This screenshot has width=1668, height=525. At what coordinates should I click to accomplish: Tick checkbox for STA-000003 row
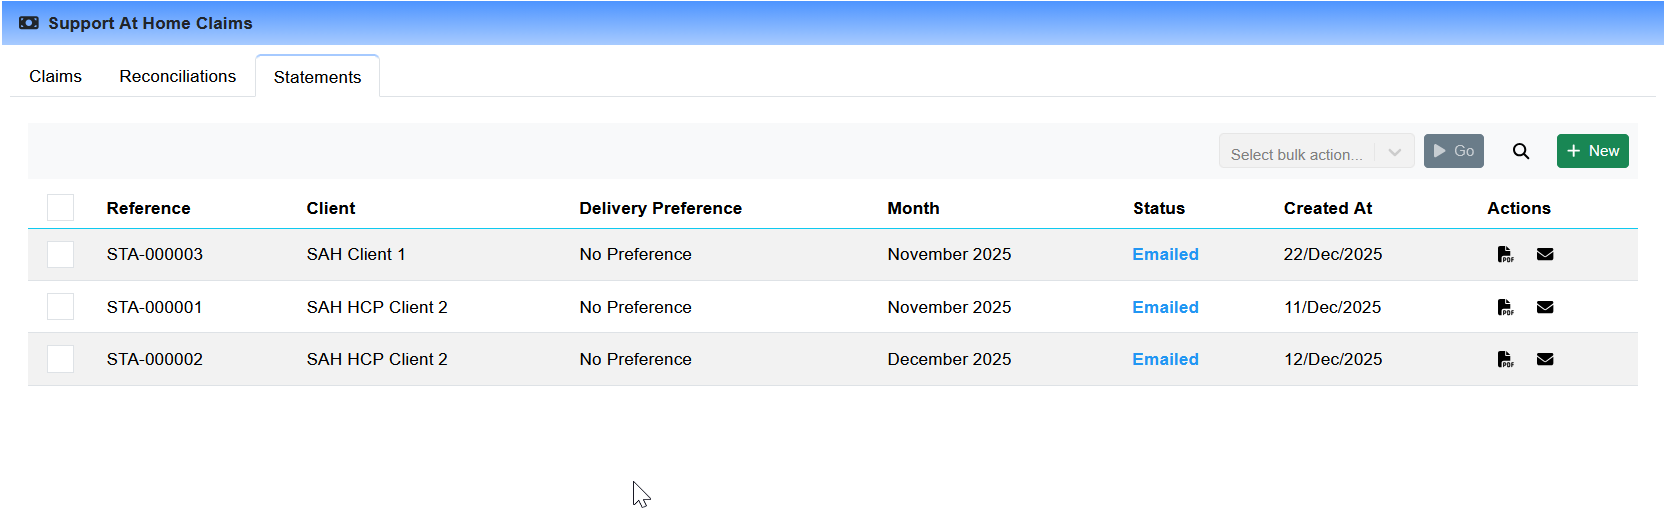tap(61, 254)
